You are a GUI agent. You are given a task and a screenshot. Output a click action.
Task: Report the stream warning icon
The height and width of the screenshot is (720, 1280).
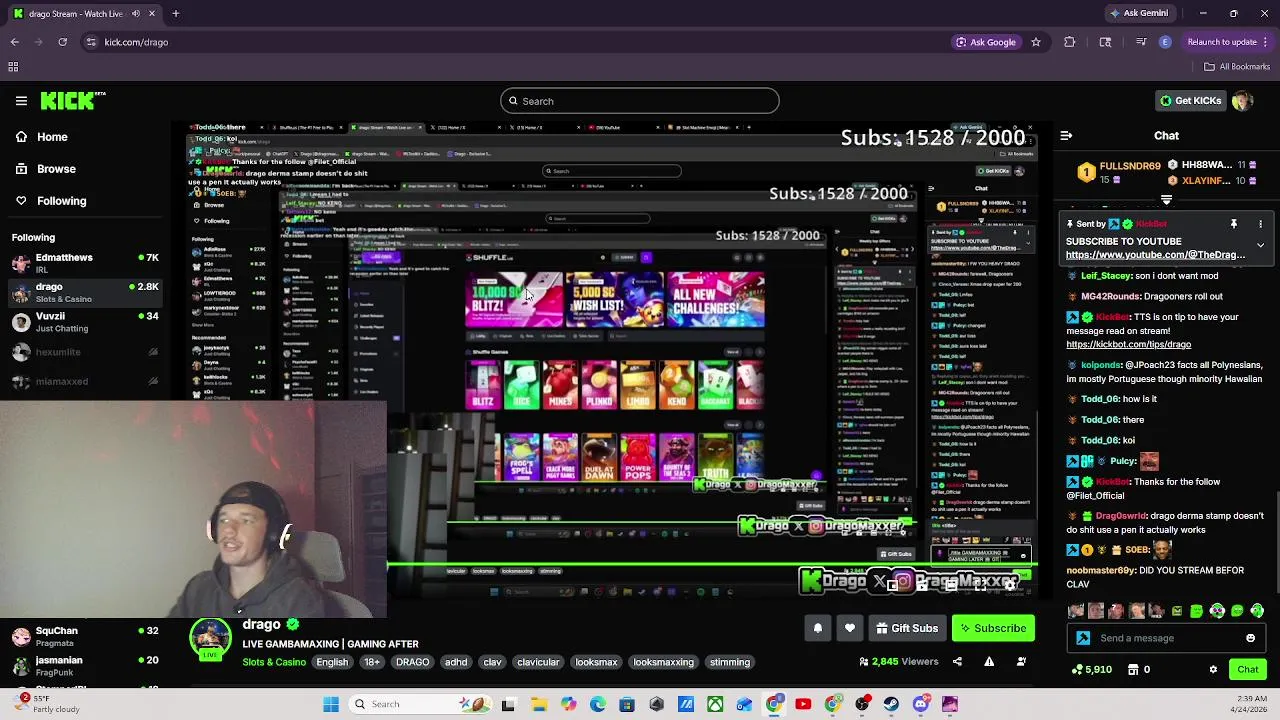point(989,662)
